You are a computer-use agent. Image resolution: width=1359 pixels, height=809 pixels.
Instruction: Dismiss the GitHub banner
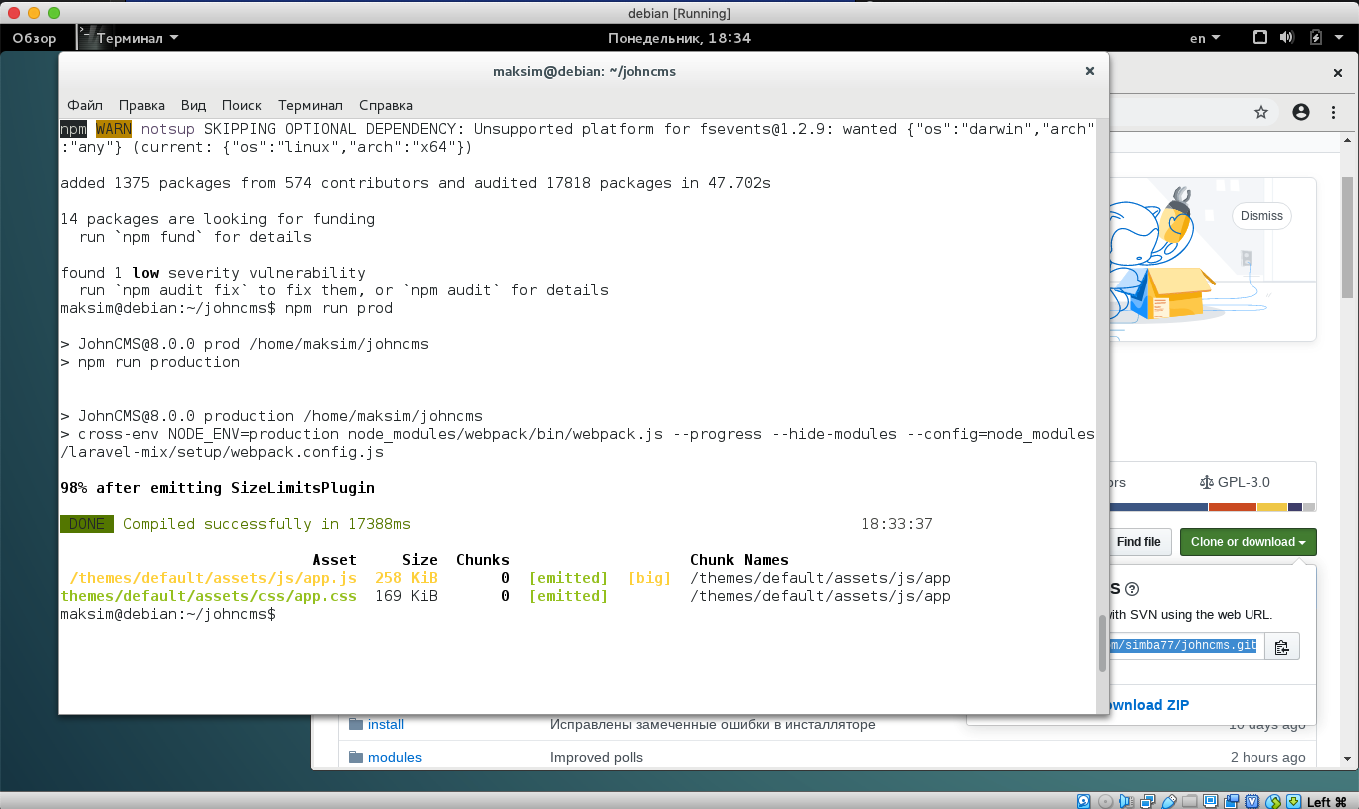1261,216
